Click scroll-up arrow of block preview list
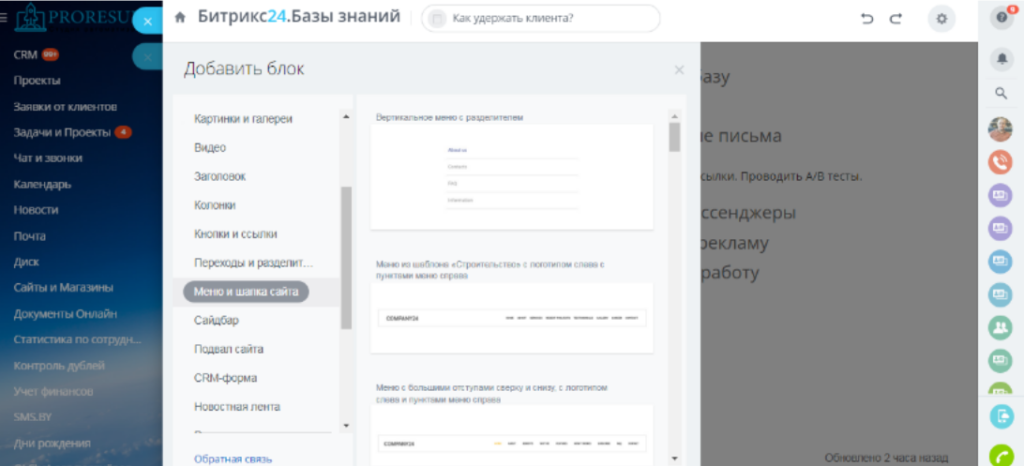Screen dimensions: 1024x466 tap(675, 116)
